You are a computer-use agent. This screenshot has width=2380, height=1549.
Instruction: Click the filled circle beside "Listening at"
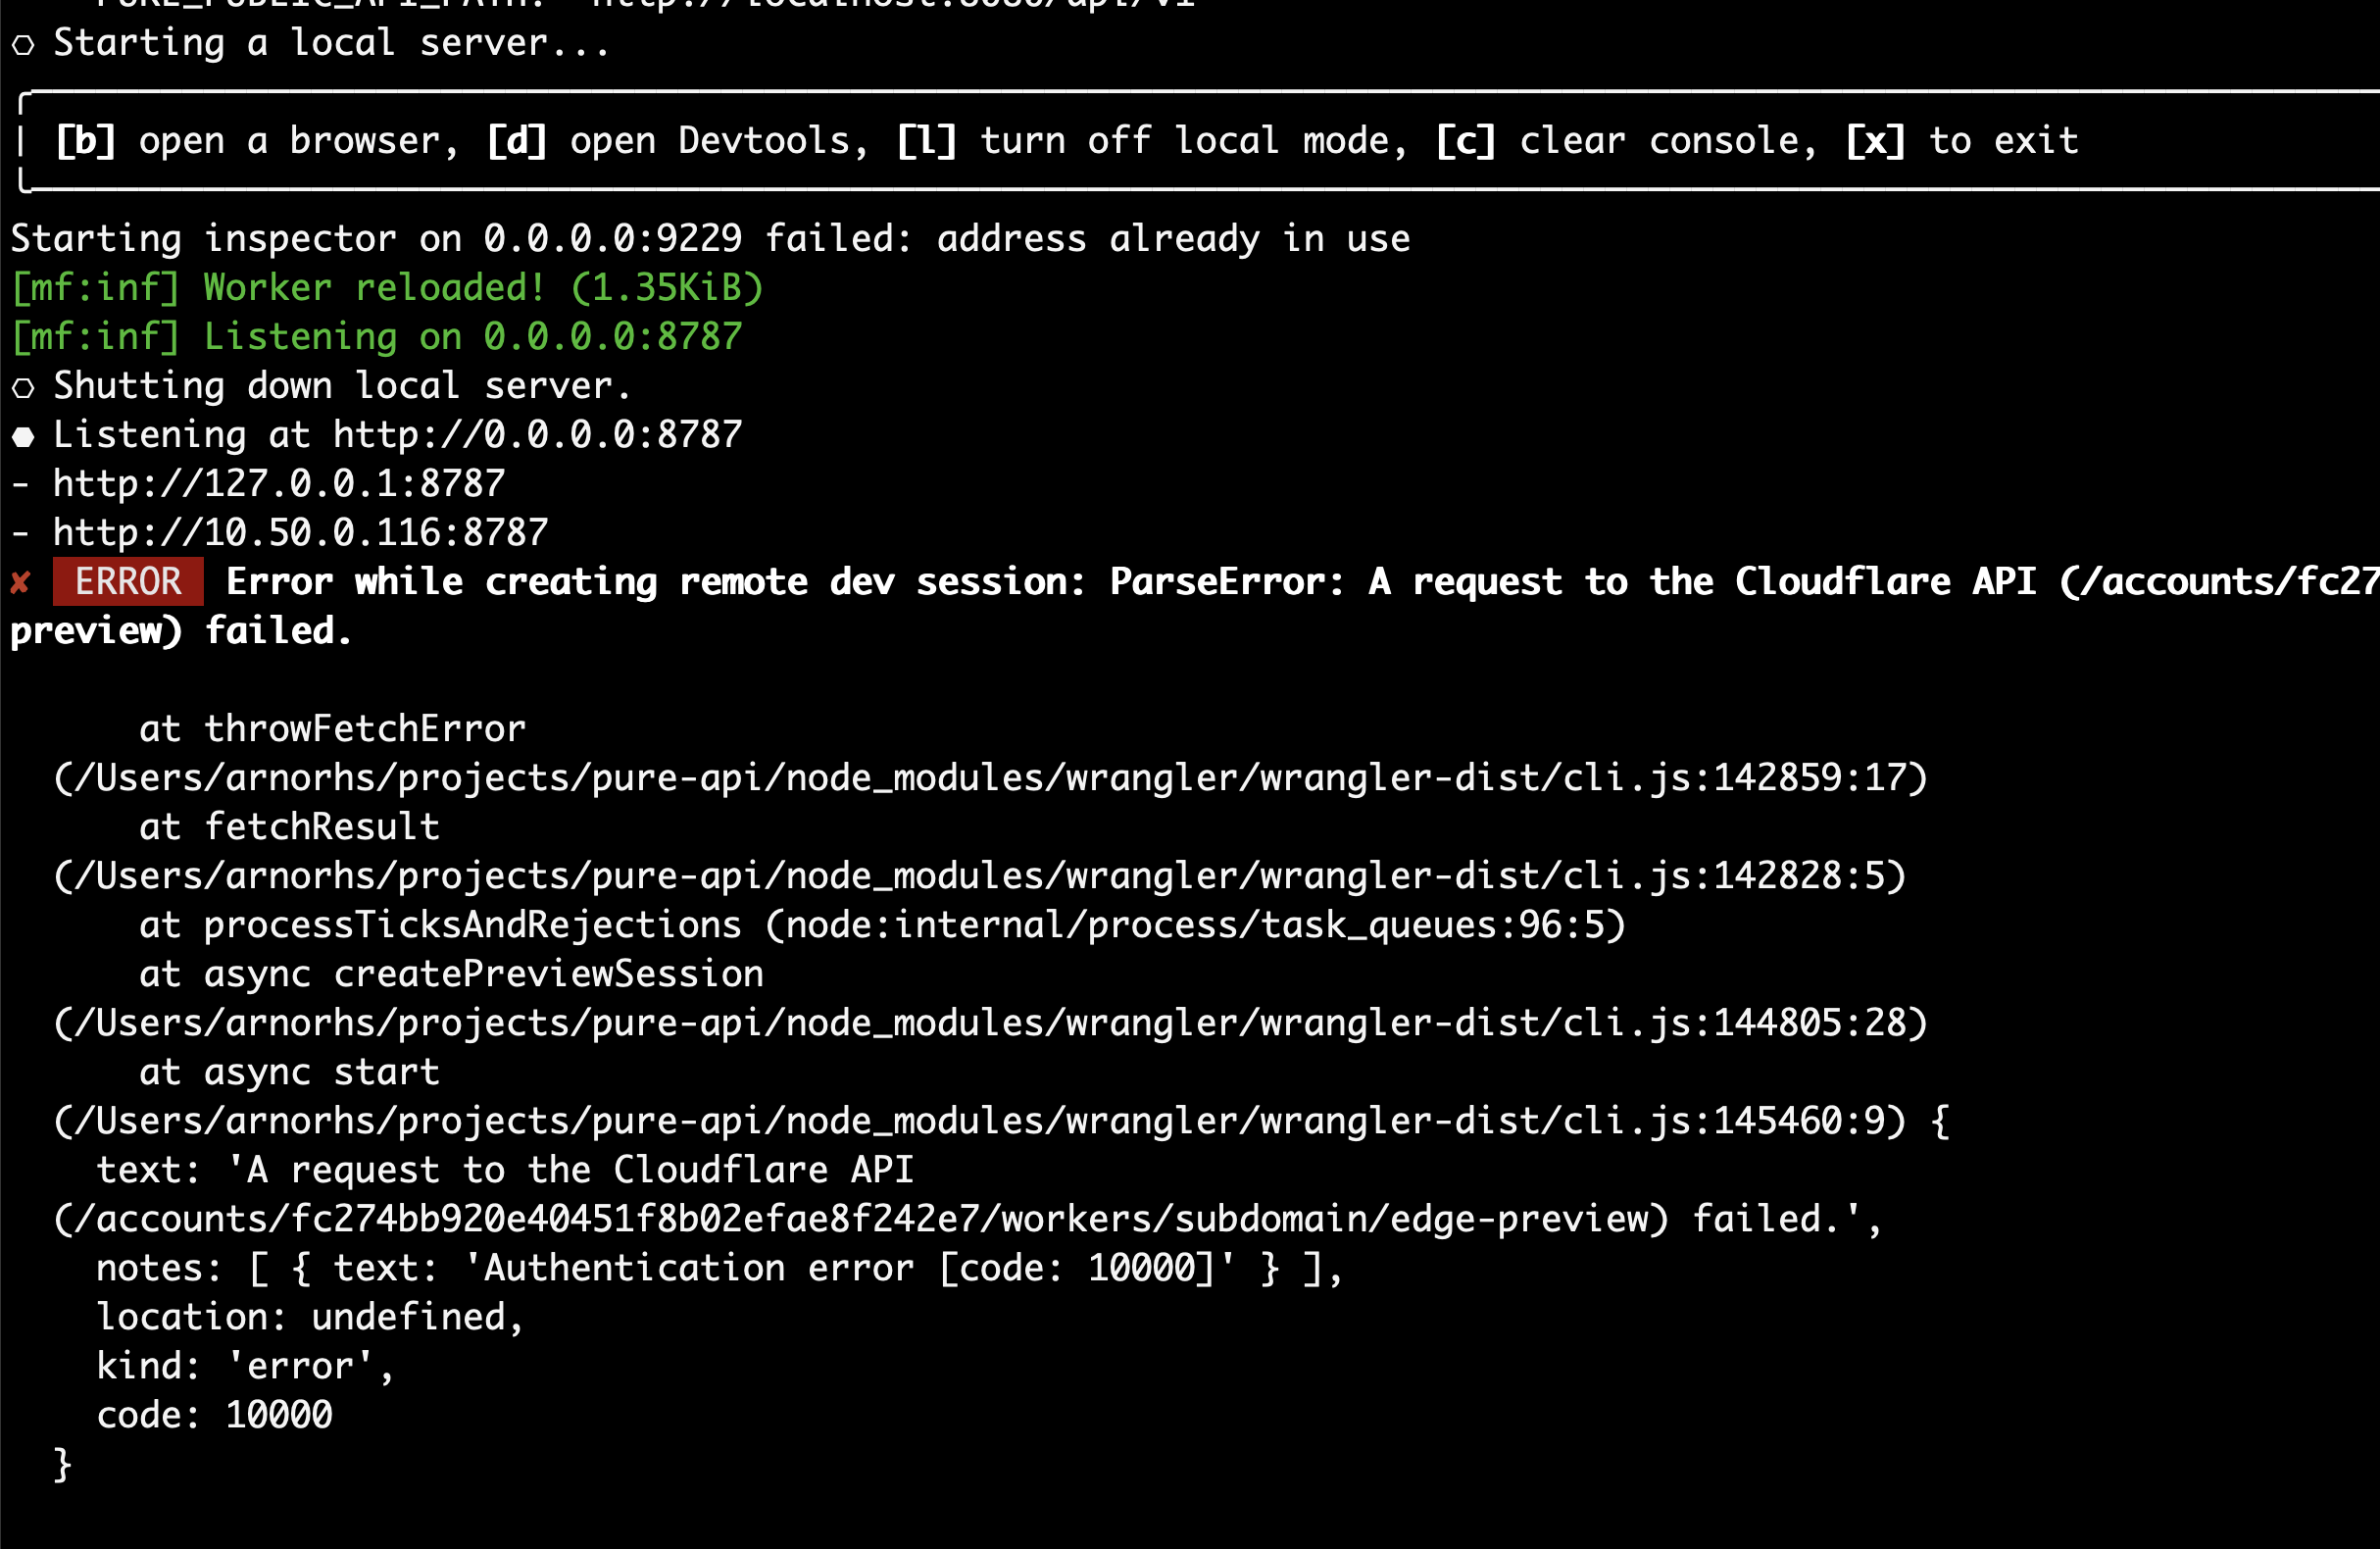pos(23,437)
